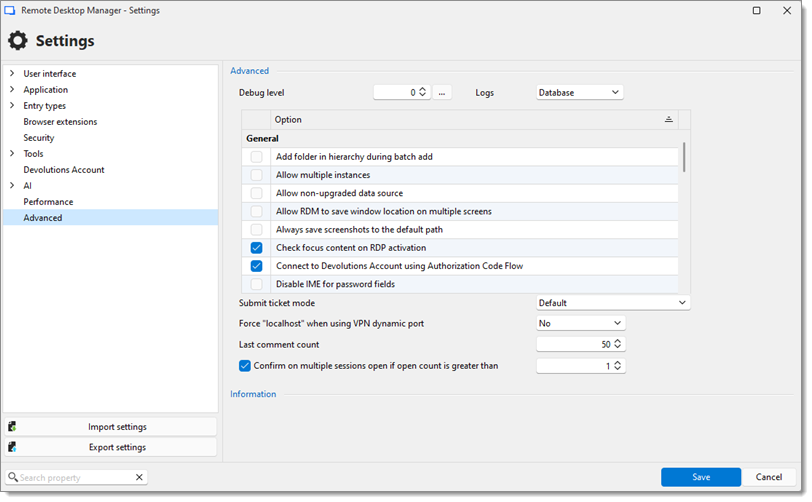The height and width of the screenshot is (502, 812).
Task: Click the Export settings button
Action: (x=110, y=447)
